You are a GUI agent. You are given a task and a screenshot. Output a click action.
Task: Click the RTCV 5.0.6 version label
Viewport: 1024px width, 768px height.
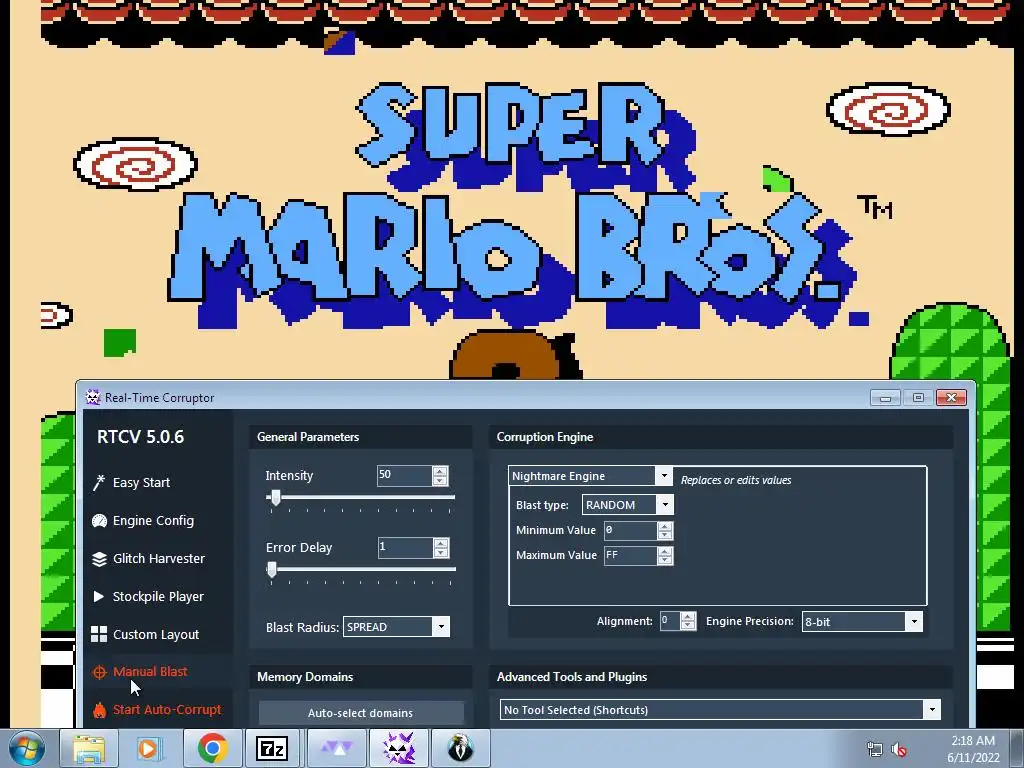140,437
